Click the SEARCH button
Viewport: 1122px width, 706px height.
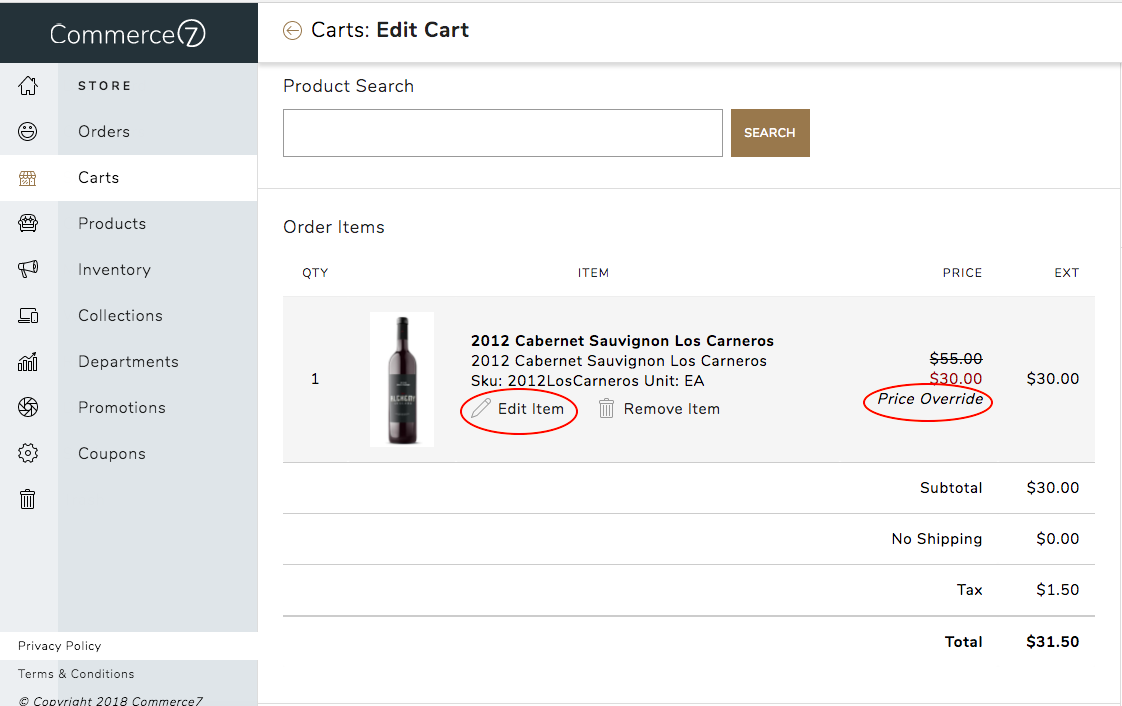[770, 133]
